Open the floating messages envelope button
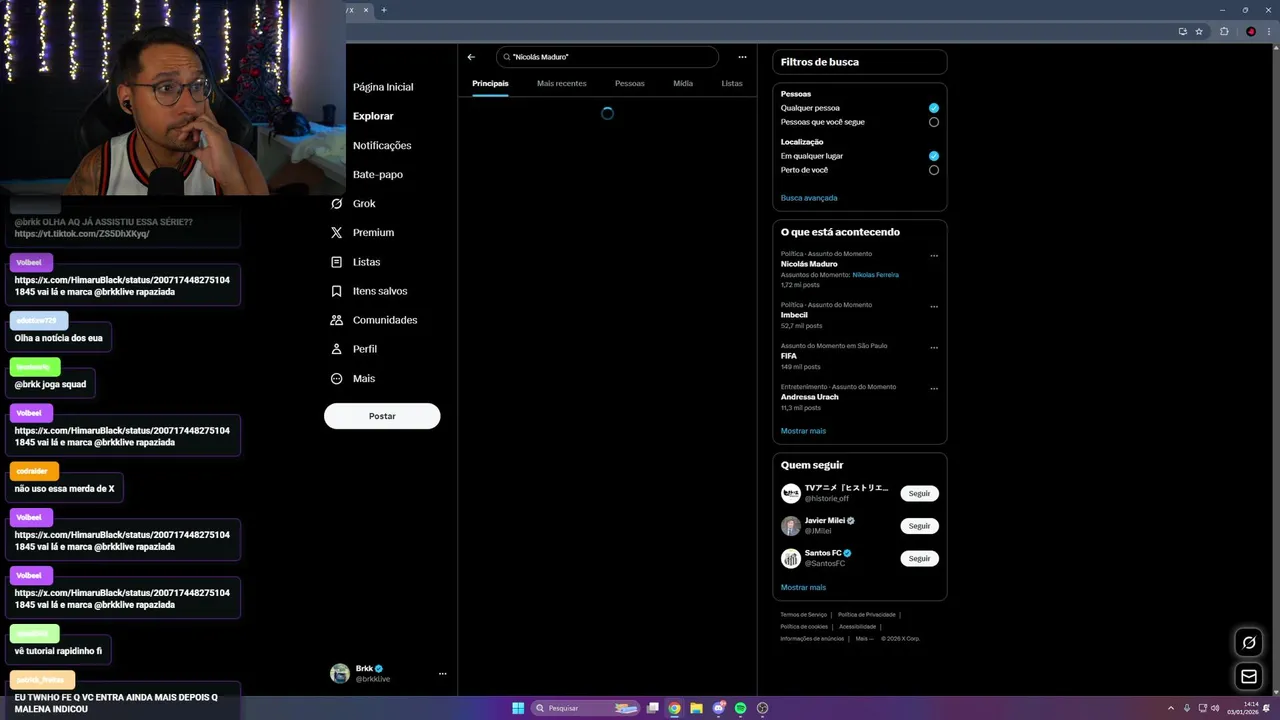 point(1248,677)
